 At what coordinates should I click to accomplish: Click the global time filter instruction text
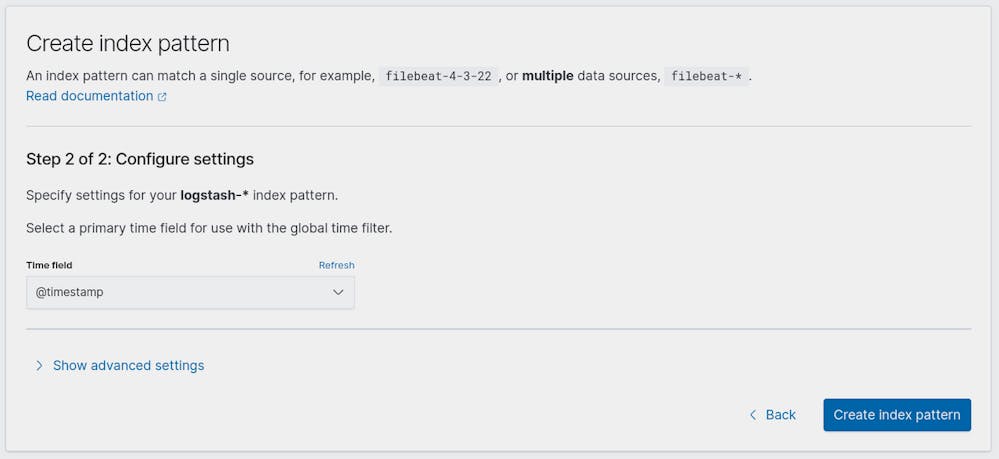tap(209, 228)
